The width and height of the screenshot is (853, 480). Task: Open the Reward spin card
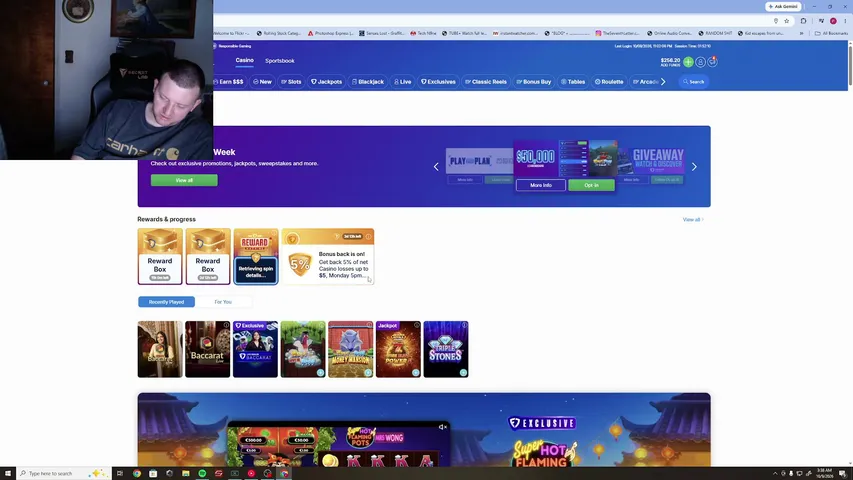tap(256, 256)
